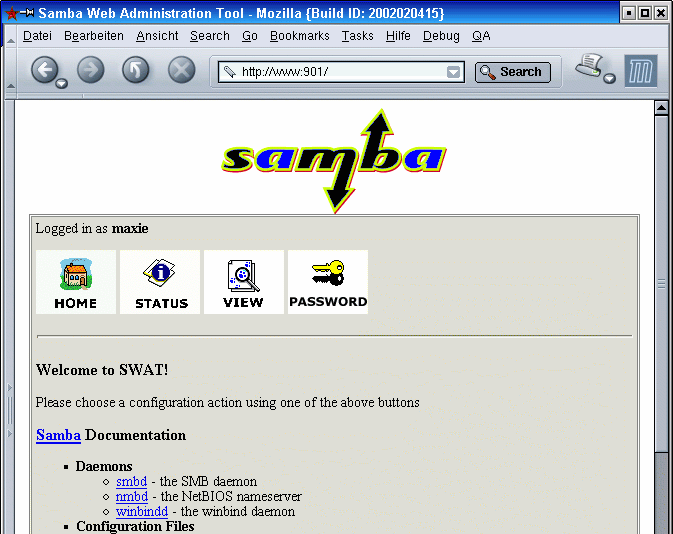Follow the Samba documentation link
This screenshot has height=534, width=673.
[58, 435]
